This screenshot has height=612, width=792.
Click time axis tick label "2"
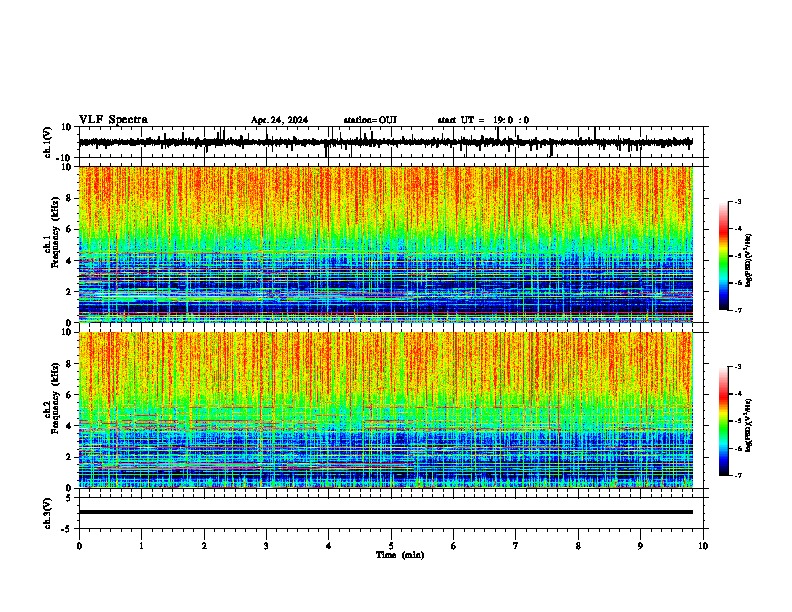point(204,546)
